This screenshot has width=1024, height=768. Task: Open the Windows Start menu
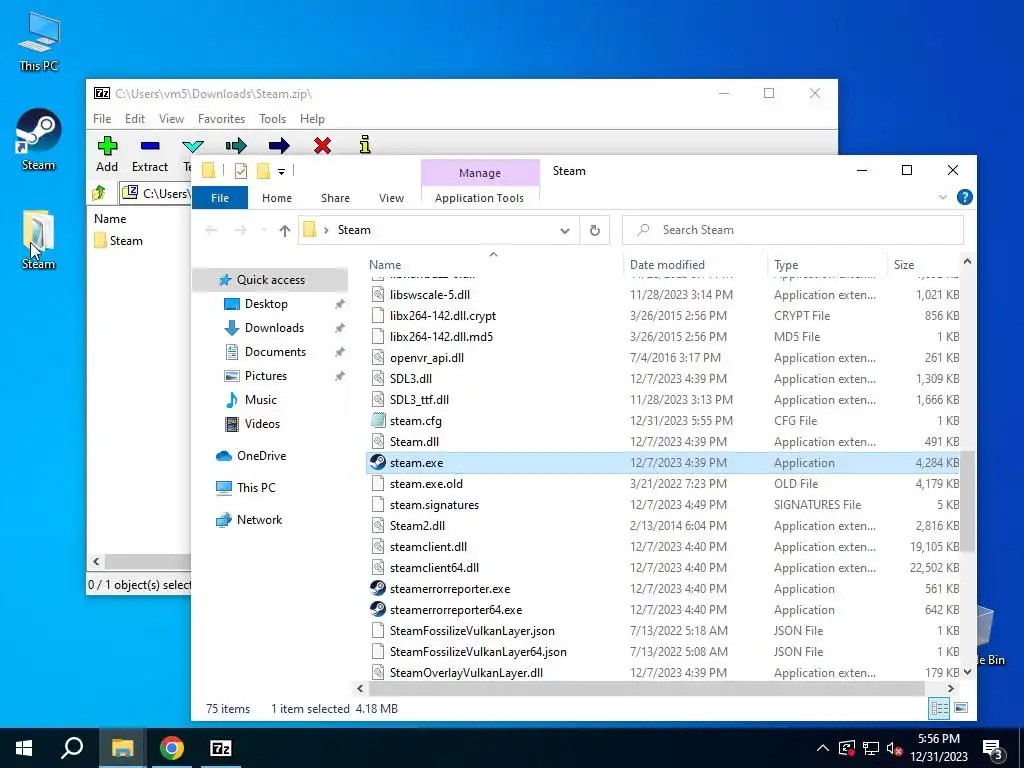pyautogui.click(x=24, y=748)
